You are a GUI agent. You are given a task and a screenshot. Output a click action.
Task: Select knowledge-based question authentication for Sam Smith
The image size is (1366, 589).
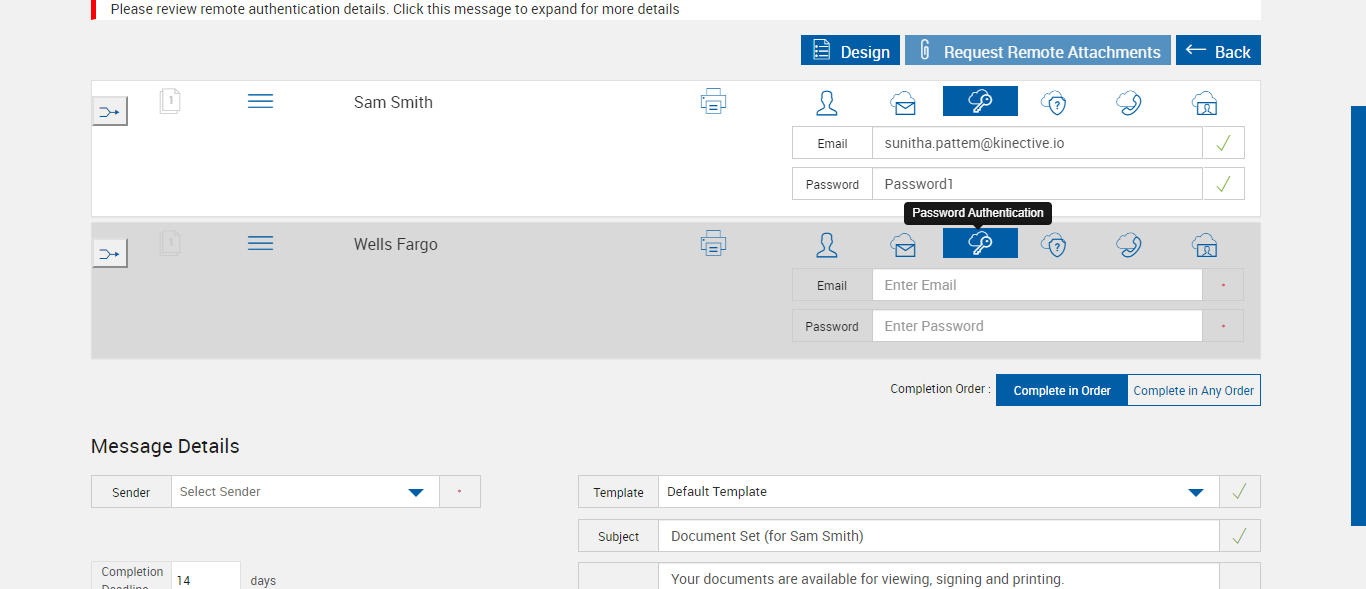click(x=1054, y=102)
